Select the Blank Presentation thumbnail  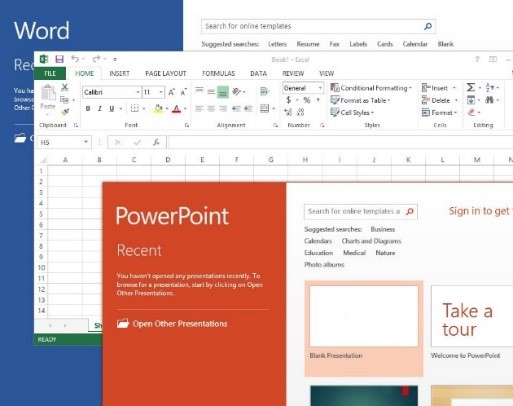point(364,316)
